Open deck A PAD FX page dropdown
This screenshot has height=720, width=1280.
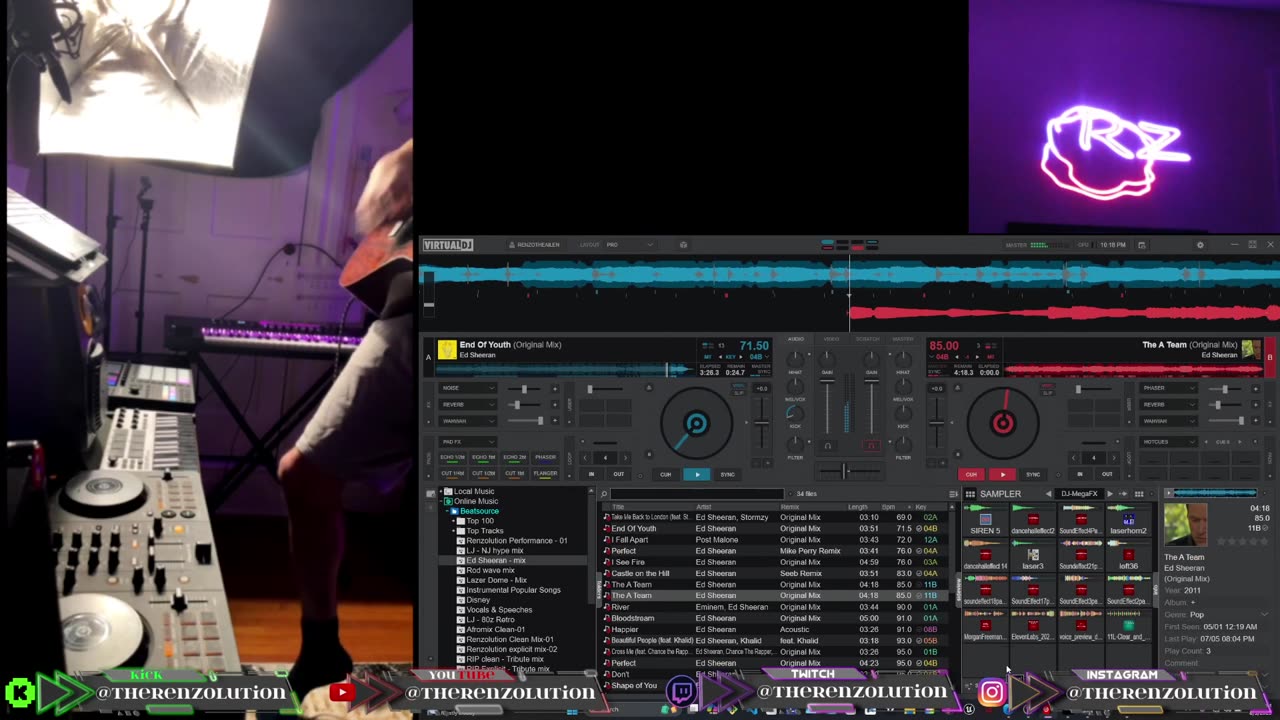click(x=467, y=441)
